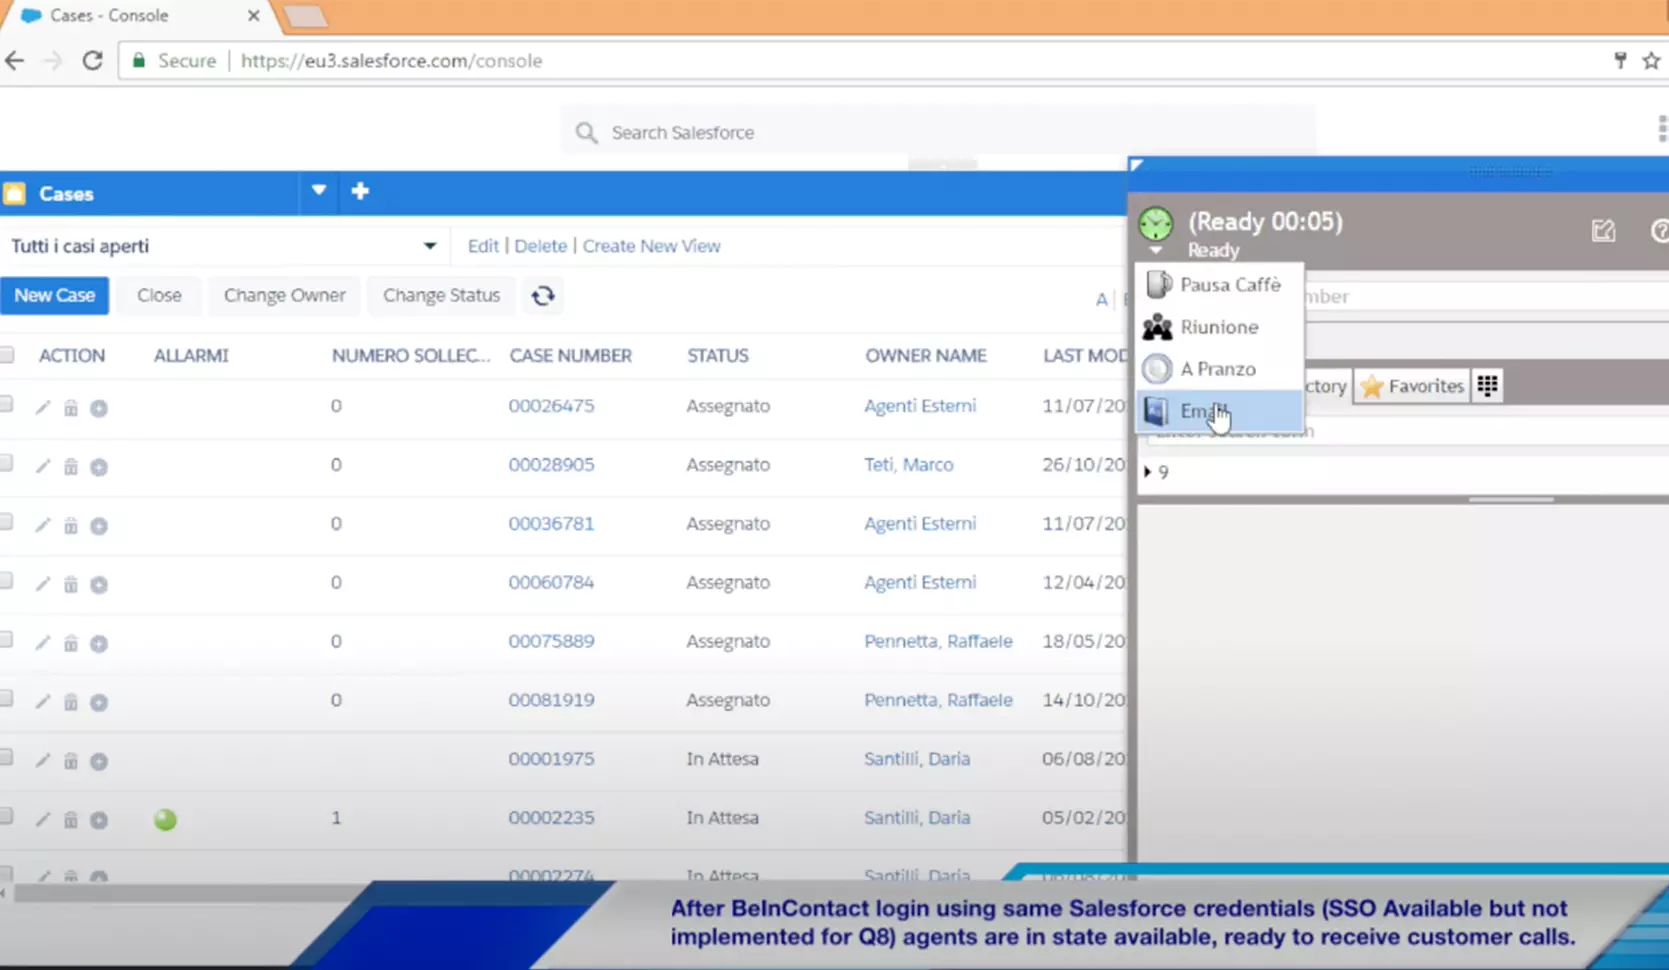Click the browser back arrow
Screen dimensions: 1669x970
(x=14, y=61)
